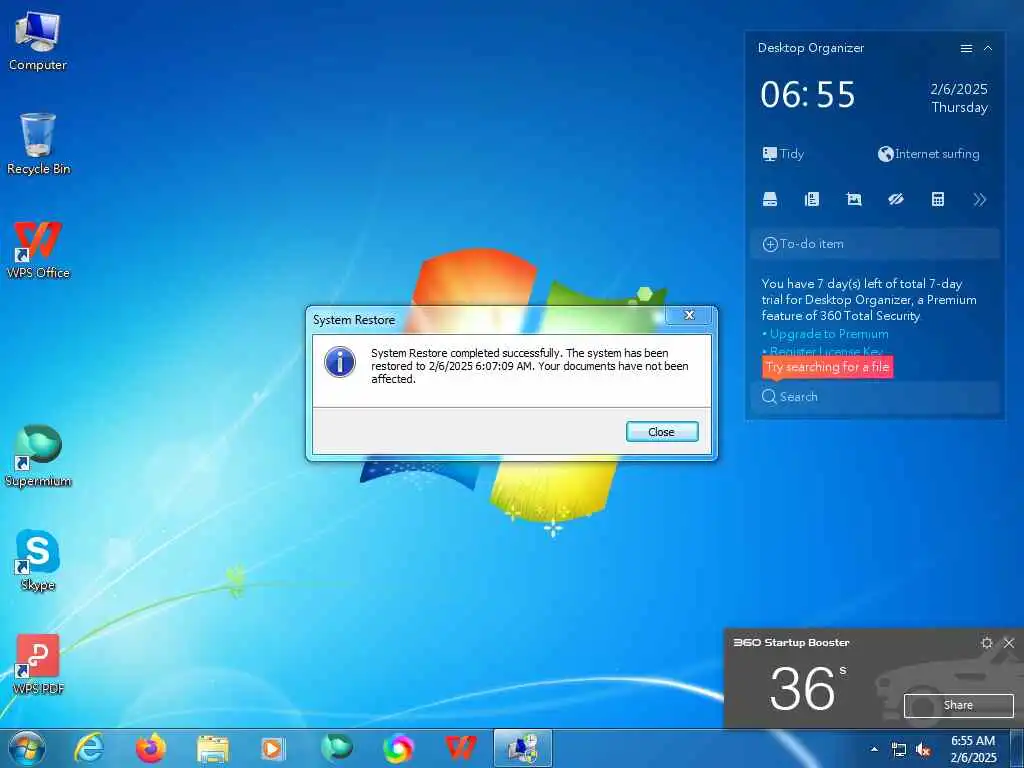
Task: Open the Skype desktop shortcut
Action: pos(37,560)
